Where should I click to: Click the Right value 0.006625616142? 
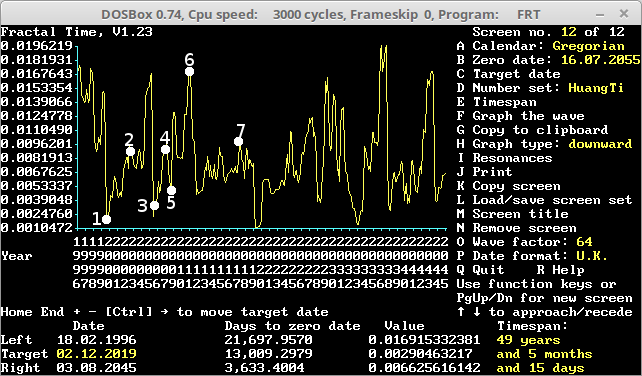(424, 368)
